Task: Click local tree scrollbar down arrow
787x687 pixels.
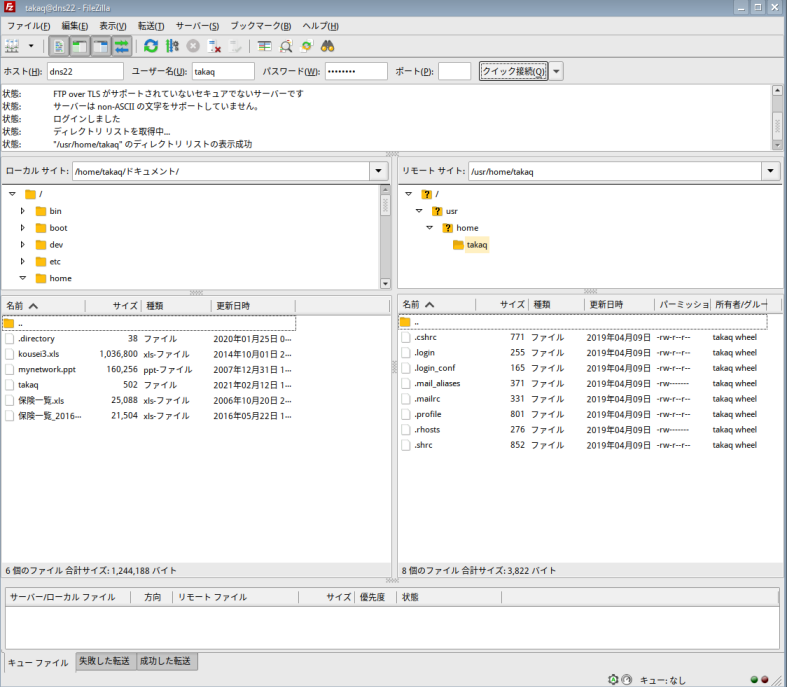Action: [385, 284]
